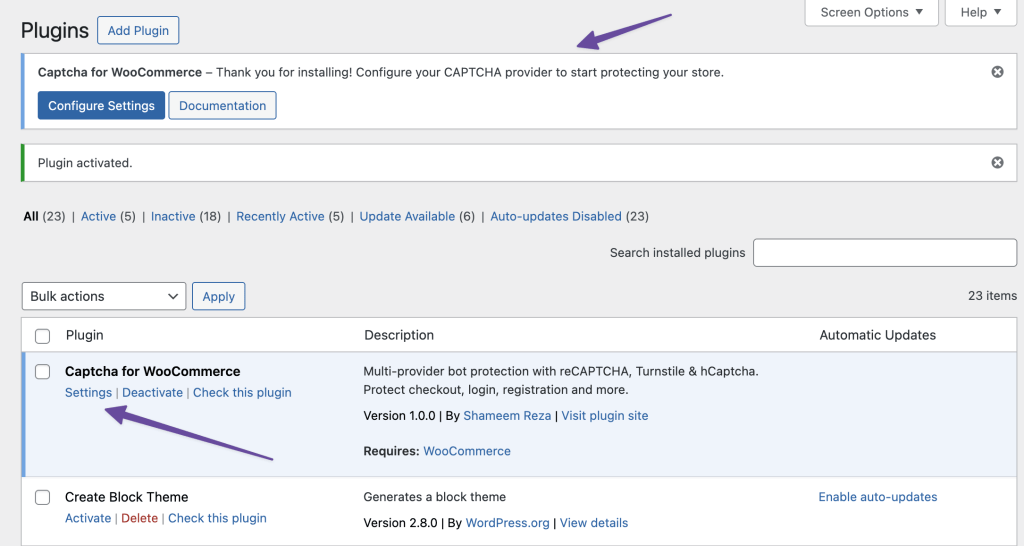Deactivate the Captcha for WooCommerce plugin
This screenshot has height=546, width=1024.
(152, 392)
